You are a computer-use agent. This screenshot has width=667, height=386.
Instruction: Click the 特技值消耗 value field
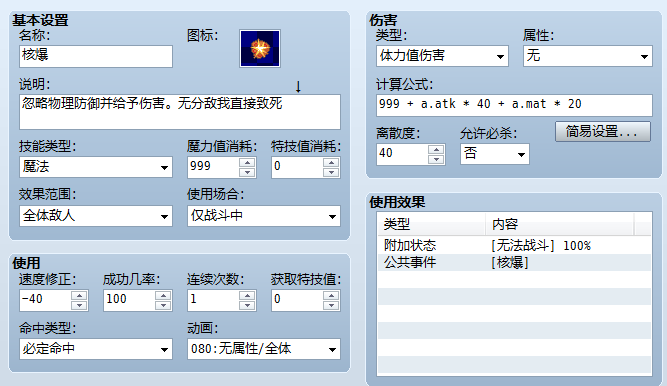click(x=297, y=167)
